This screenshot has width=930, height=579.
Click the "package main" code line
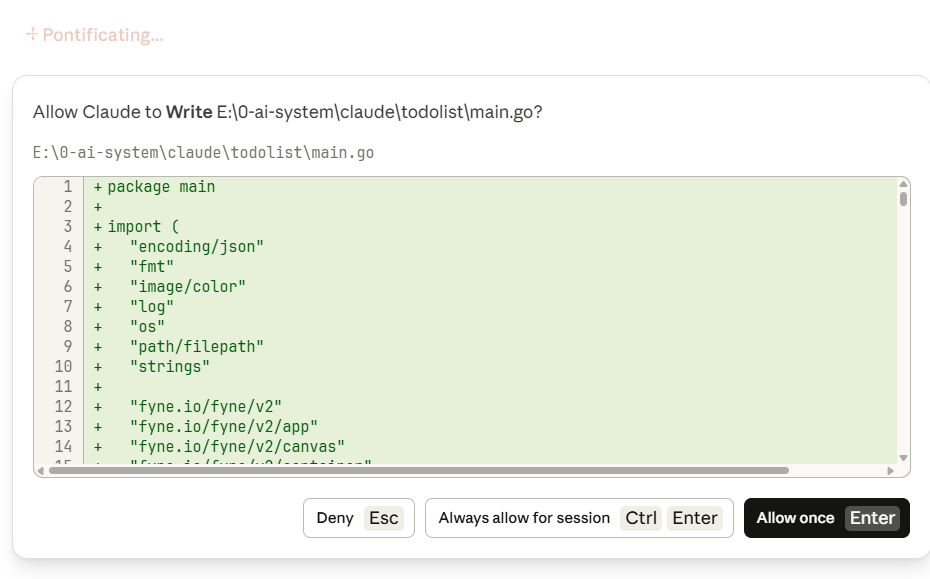[161, 187]
